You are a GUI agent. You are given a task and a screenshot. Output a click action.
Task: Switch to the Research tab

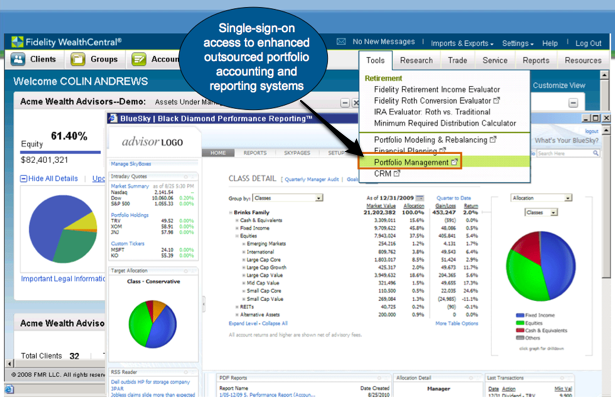point(416,60)
